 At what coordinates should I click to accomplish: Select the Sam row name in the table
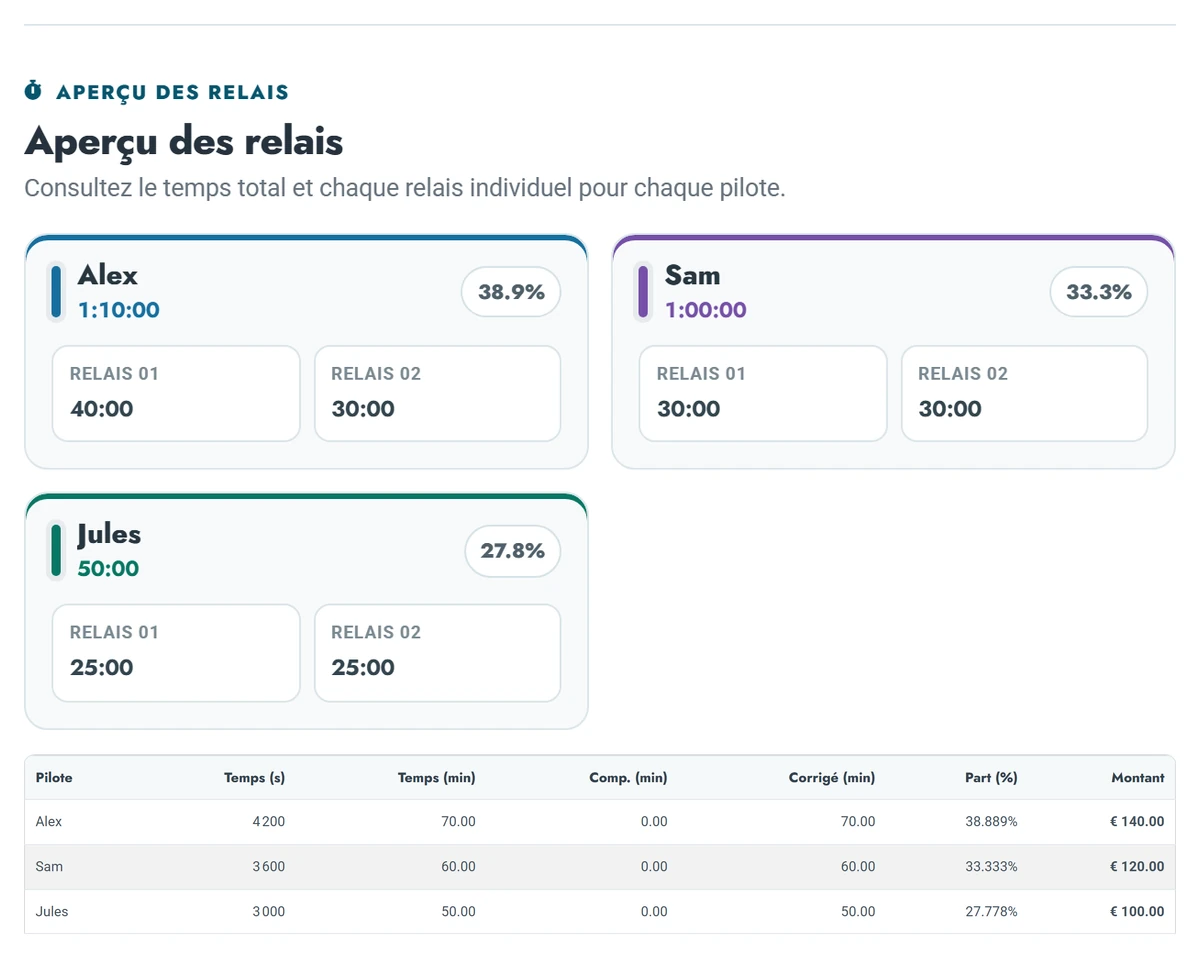pyautogui.click(x=49, y=867)
